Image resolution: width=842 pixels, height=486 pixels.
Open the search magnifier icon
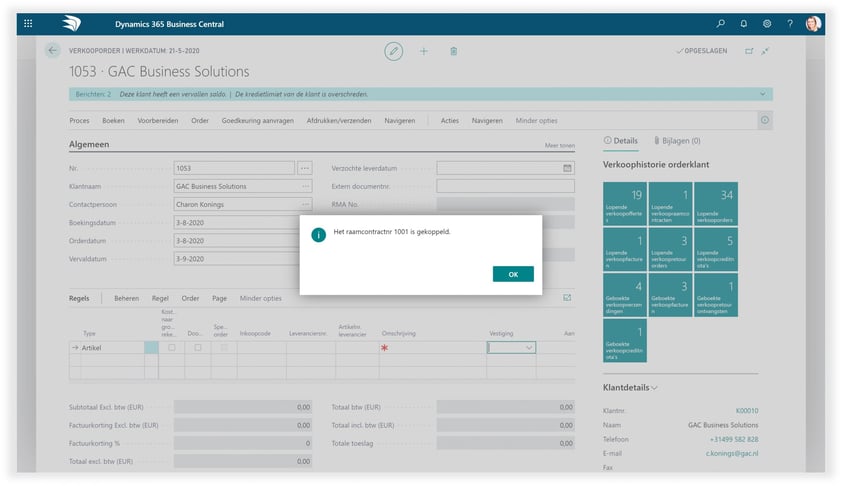click(721, 24)
